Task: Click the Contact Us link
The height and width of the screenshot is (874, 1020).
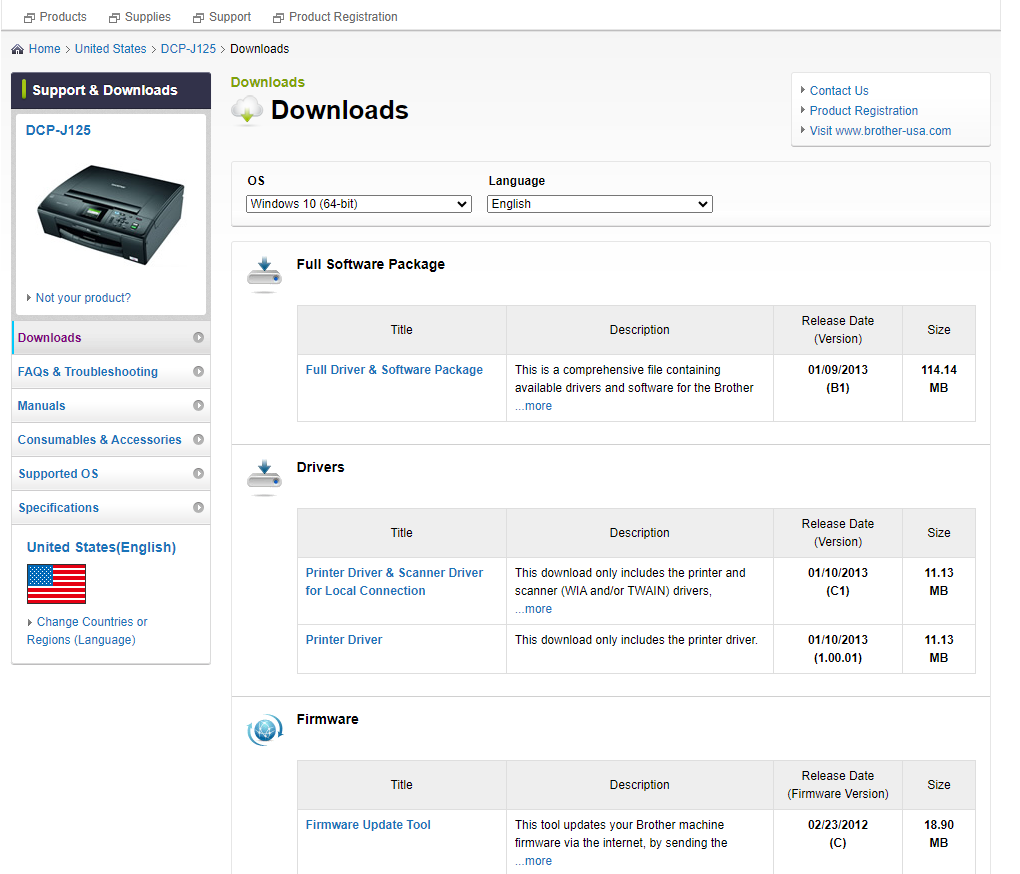Action: click(x=839, y=90)
